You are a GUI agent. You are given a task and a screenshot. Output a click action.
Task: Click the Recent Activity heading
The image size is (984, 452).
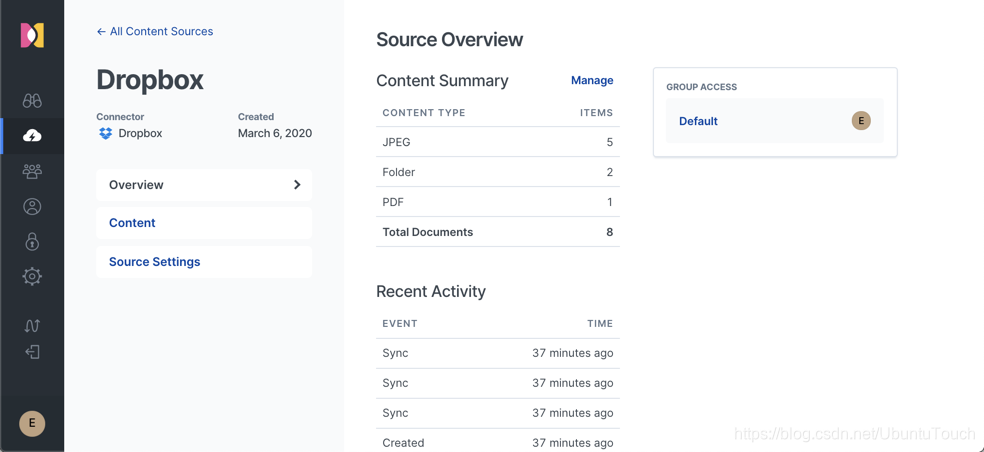click(430, 291)
